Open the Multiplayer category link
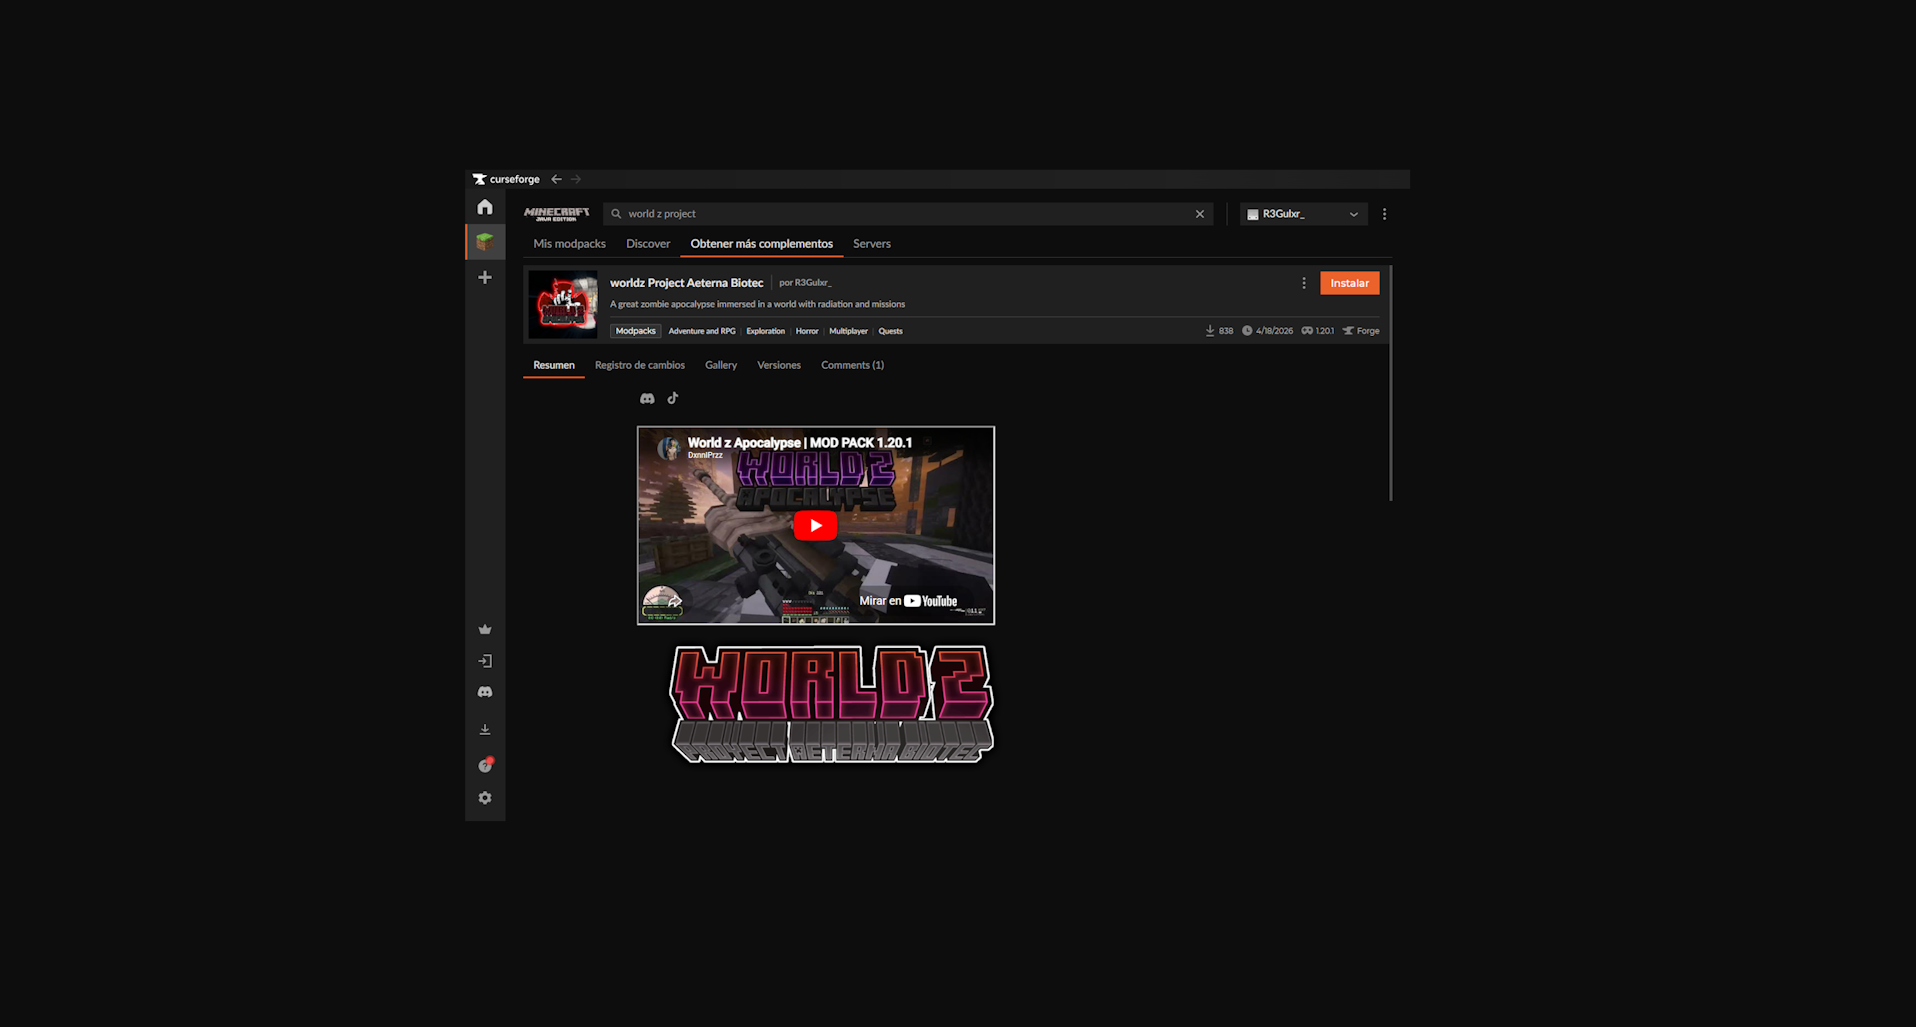Screen dimensions: 1916x1027 [849, 331]
